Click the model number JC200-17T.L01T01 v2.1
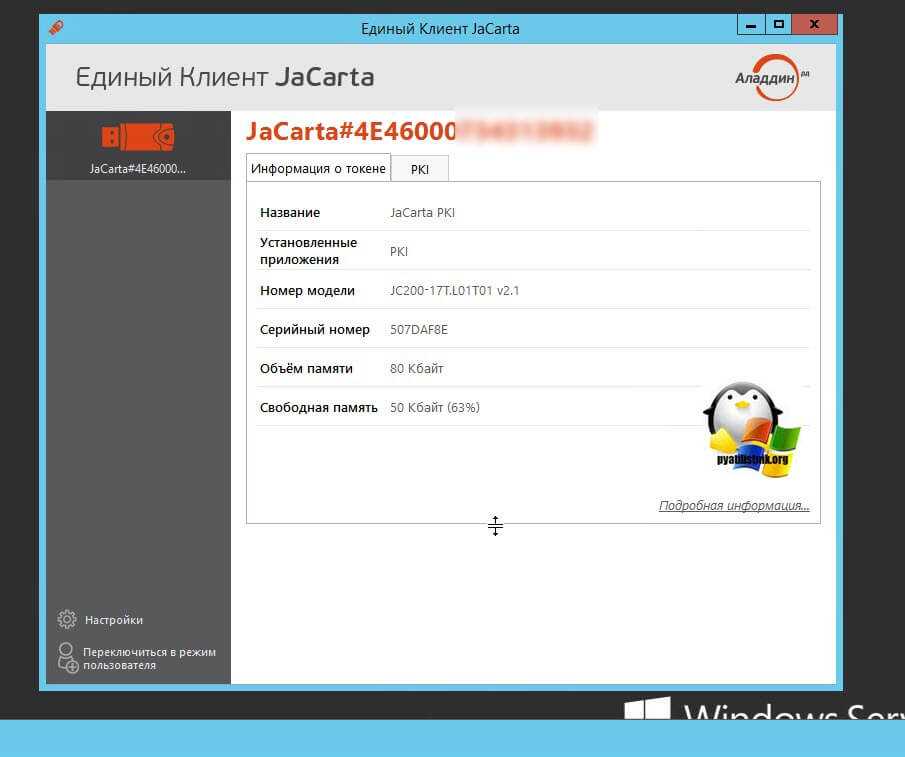Image resolution: width=905 pixels, height=757 pixels. 454,291
